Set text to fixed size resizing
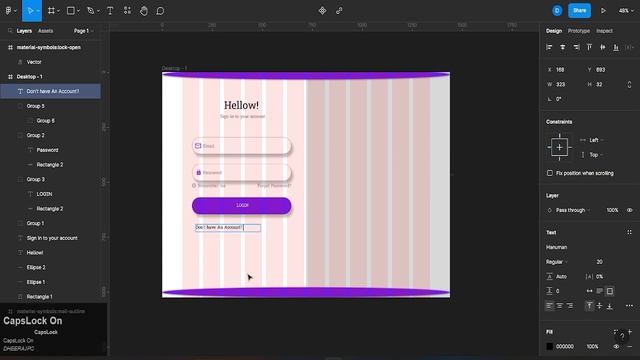Screen dimensions: 640x360 pos(609,291)
